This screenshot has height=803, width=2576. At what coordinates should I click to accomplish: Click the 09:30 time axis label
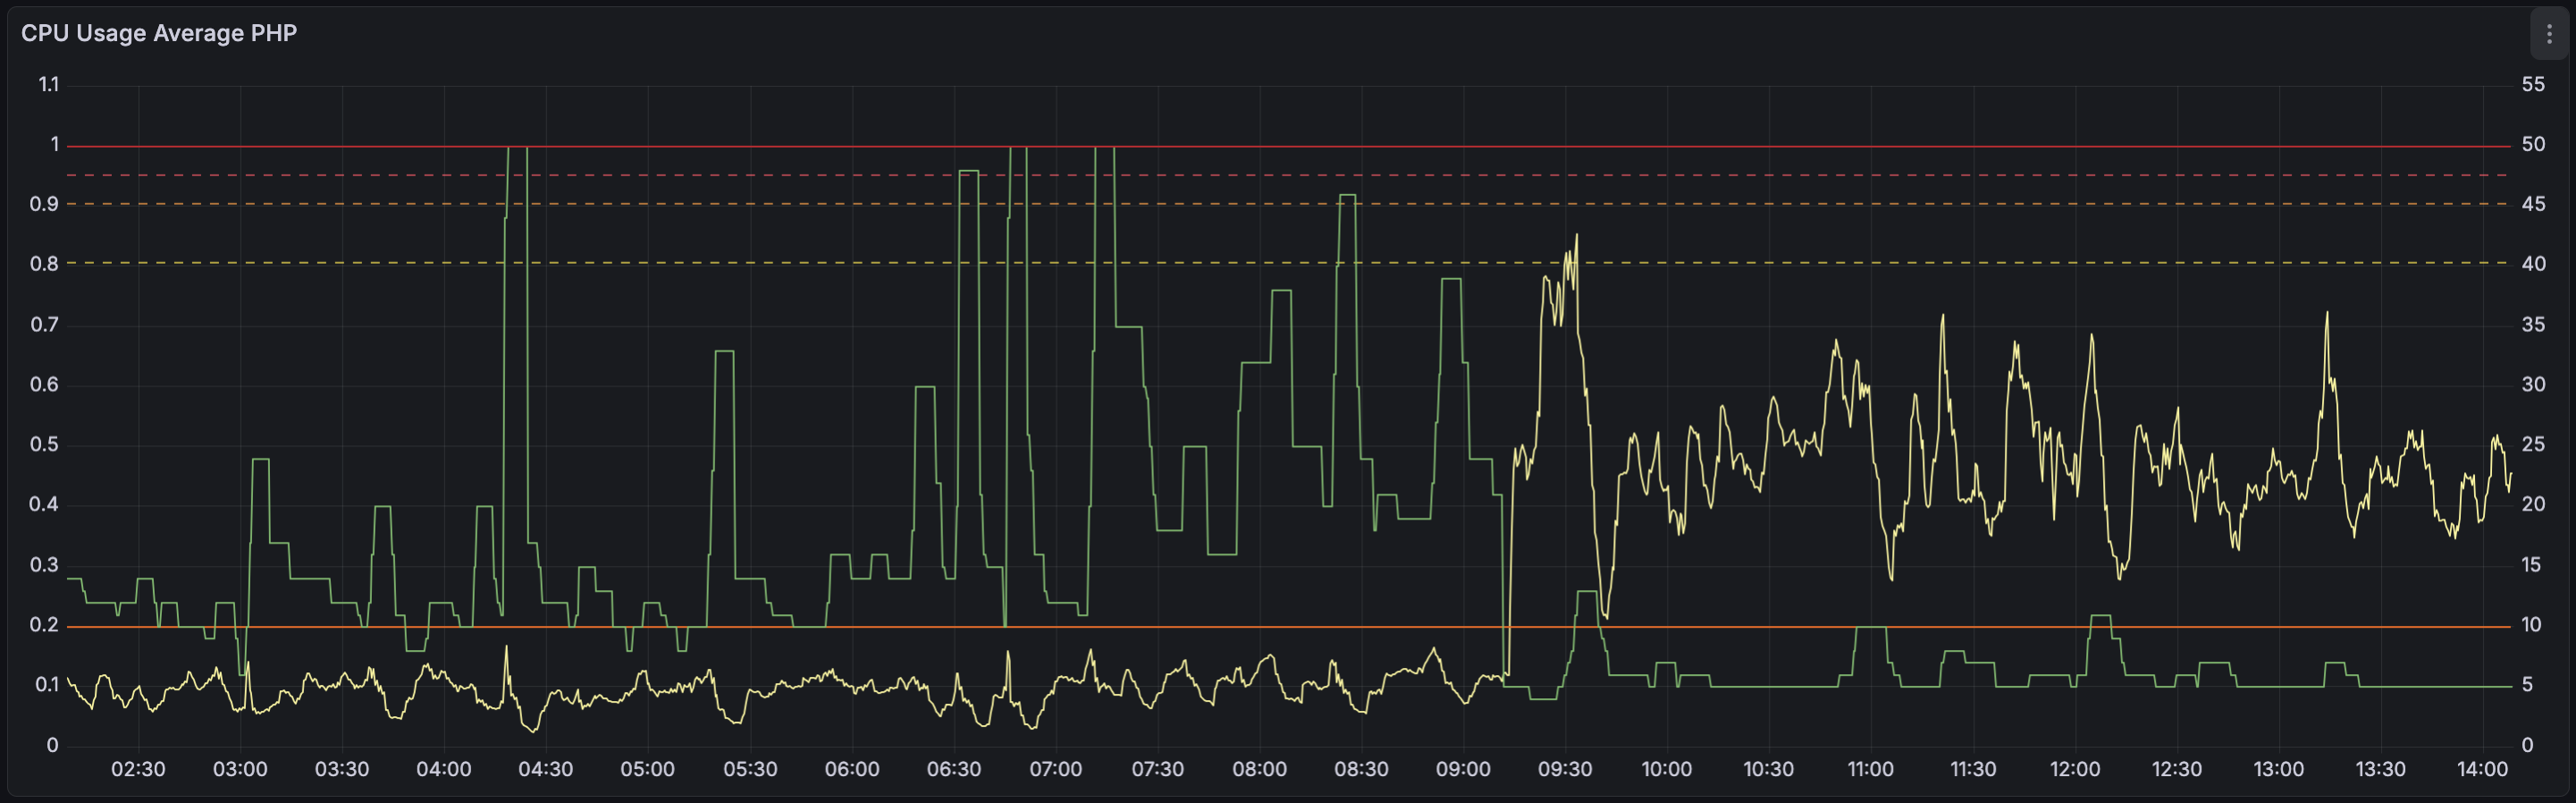point(1565,769)
